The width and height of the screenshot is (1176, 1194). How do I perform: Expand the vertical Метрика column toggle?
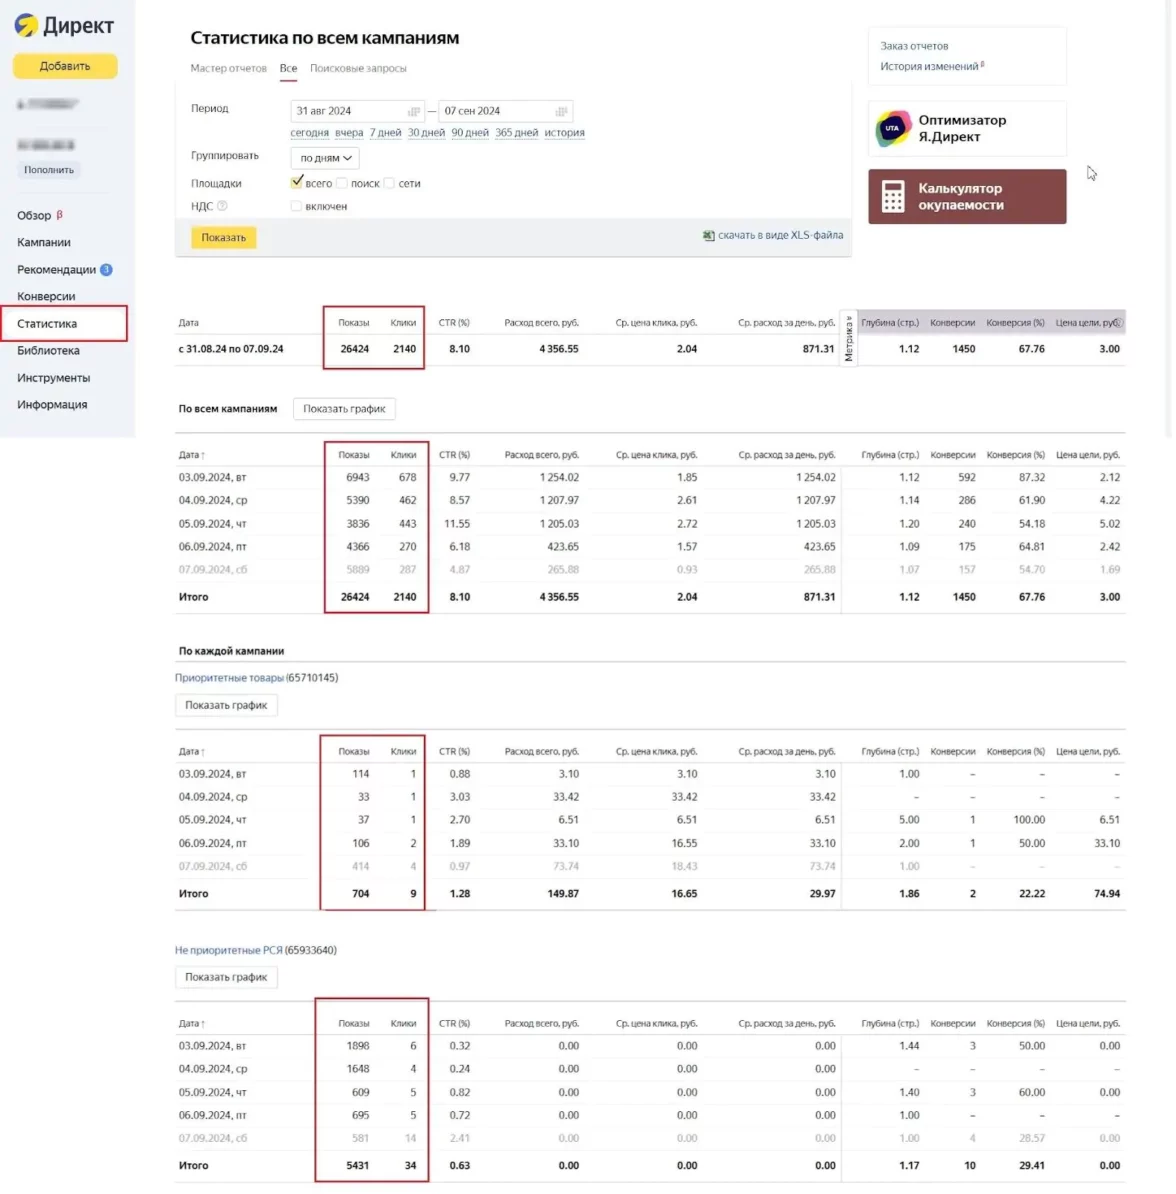[848, 339]
